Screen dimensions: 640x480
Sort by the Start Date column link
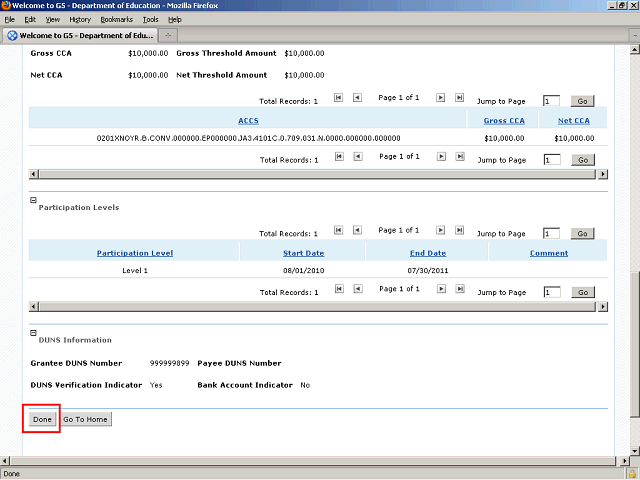click(303, 253)
